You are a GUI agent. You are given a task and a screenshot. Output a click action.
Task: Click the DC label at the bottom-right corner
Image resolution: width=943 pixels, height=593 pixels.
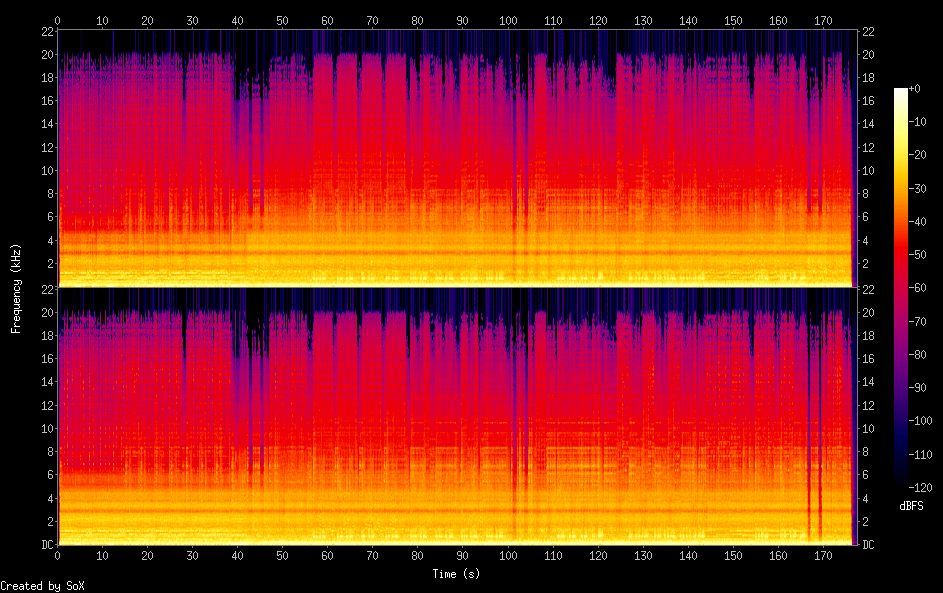pyautogui.click(x=869, y=544)
